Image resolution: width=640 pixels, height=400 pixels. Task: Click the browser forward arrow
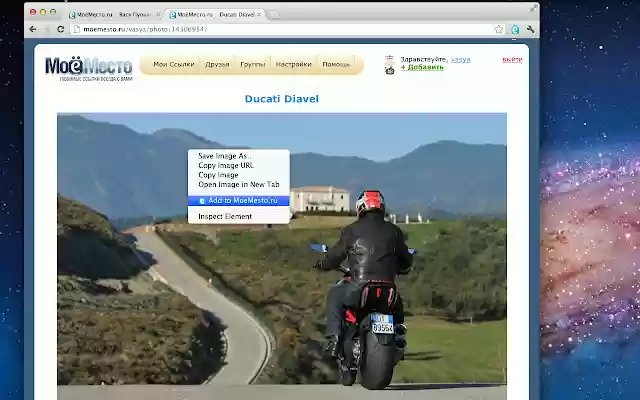pos(47,29)
